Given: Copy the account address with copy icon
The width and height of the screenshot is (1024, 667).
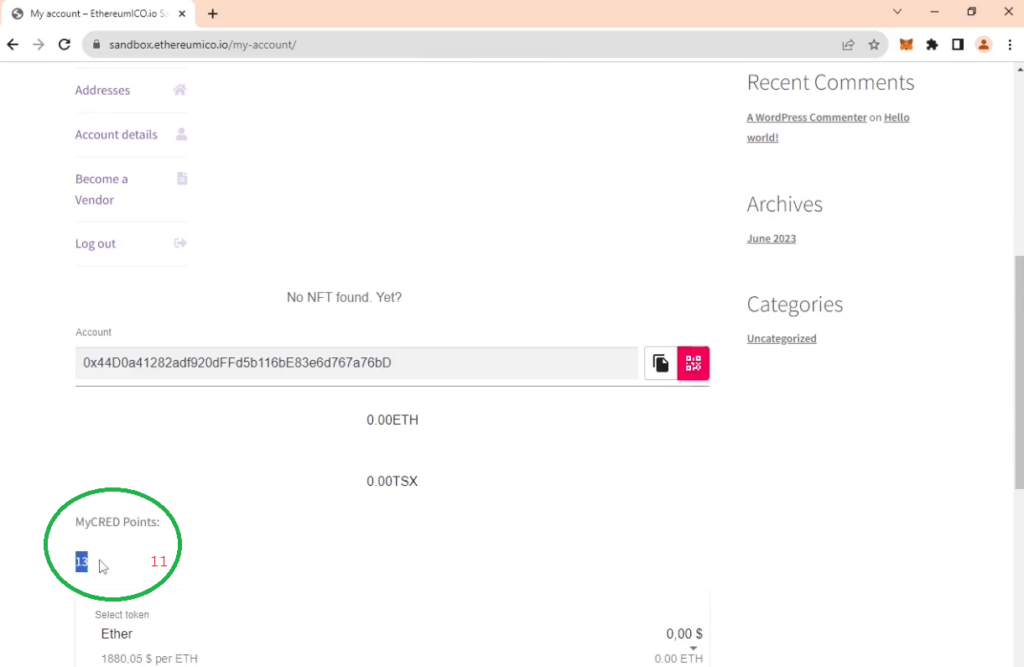Looking at the screenshot, I should point(661,363).
